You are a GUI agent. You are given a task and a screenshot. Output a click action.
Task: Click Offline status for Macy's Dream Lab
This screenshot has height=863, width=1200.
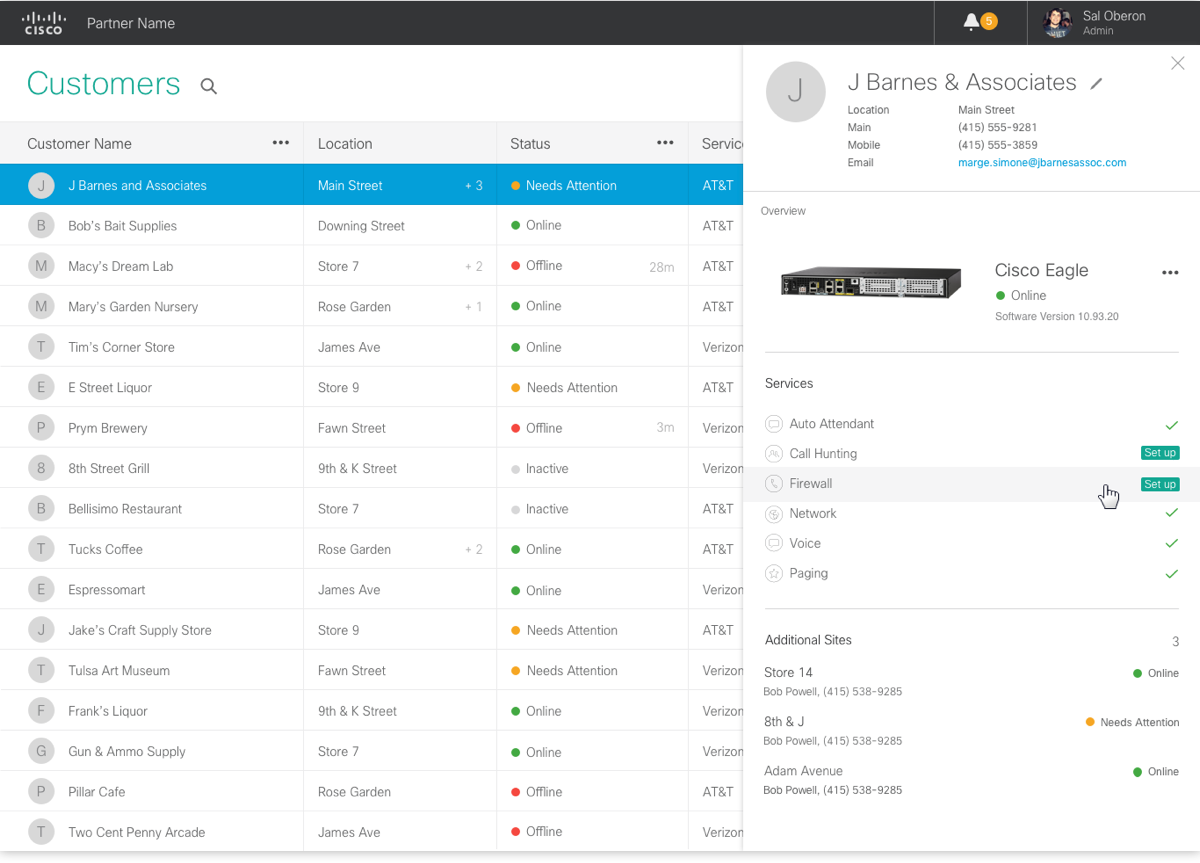coord(537,266)
